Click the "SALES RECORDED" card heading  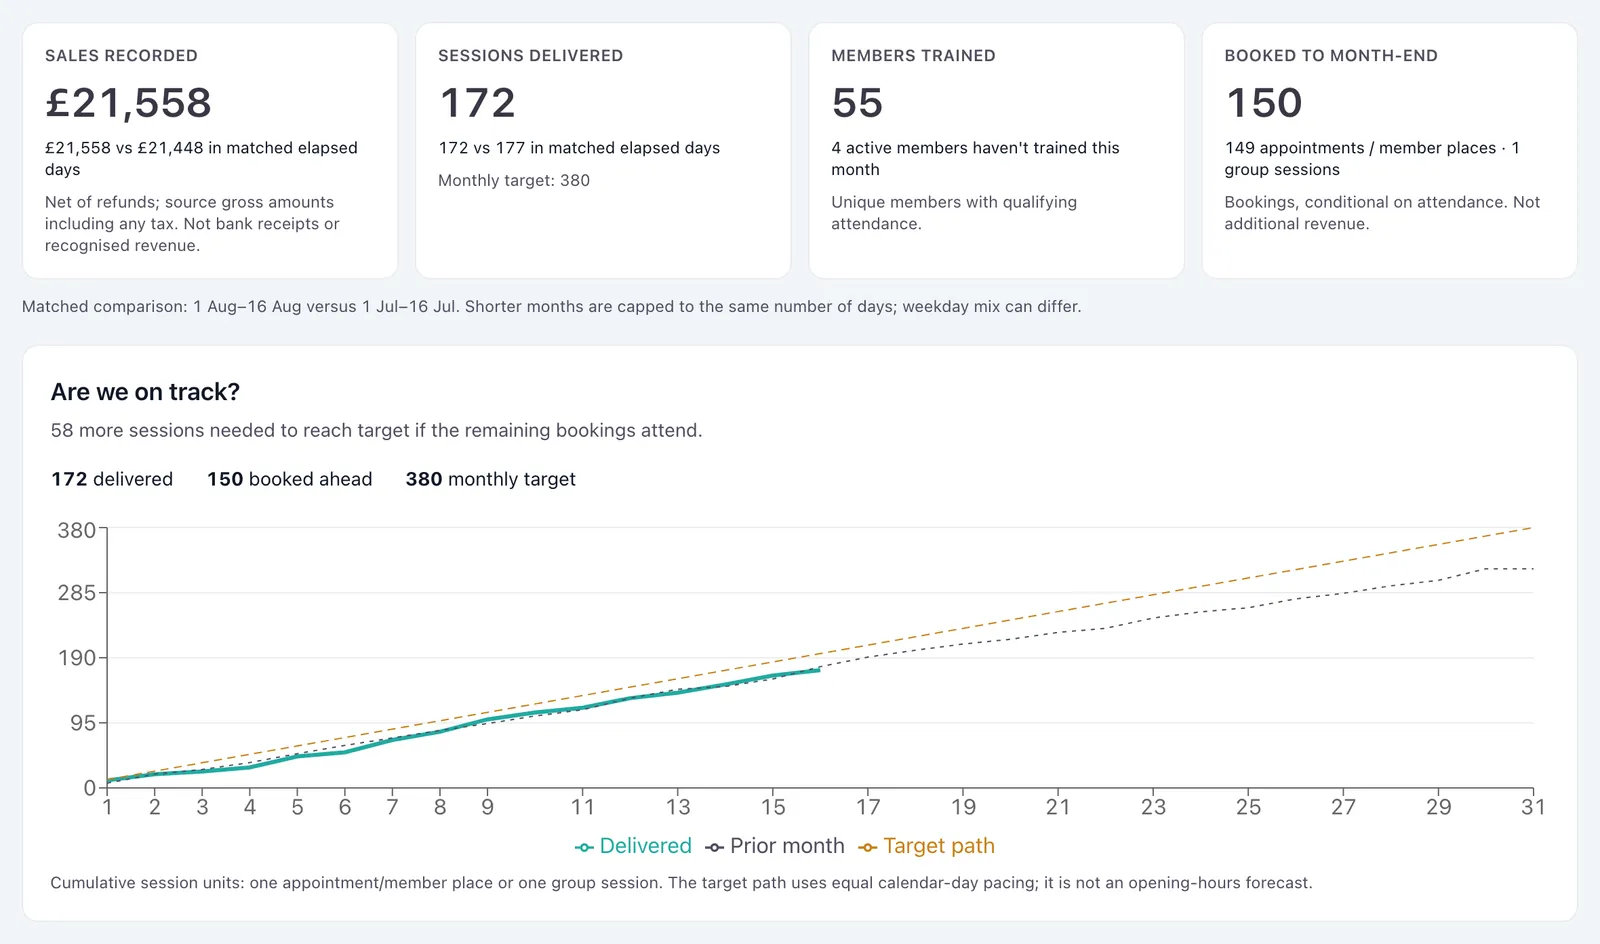point(121,56)
